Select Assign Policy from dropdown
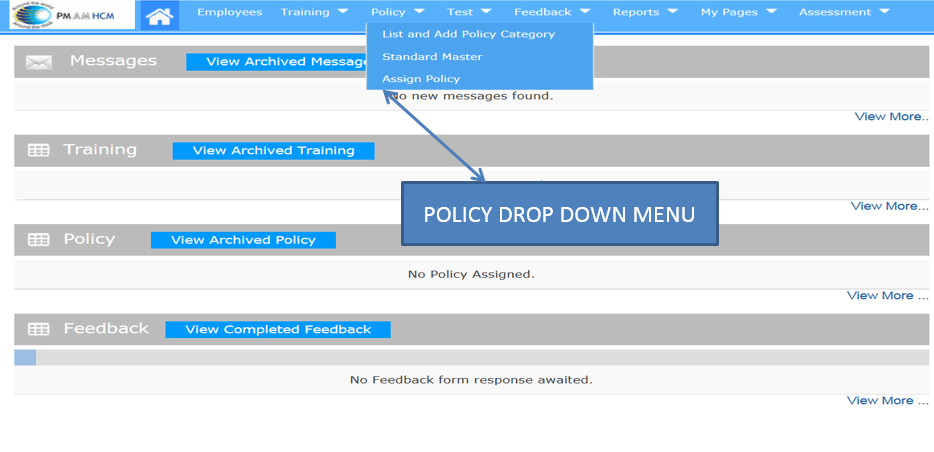Viewport: 934px width, 452px height. click(421, 79)
